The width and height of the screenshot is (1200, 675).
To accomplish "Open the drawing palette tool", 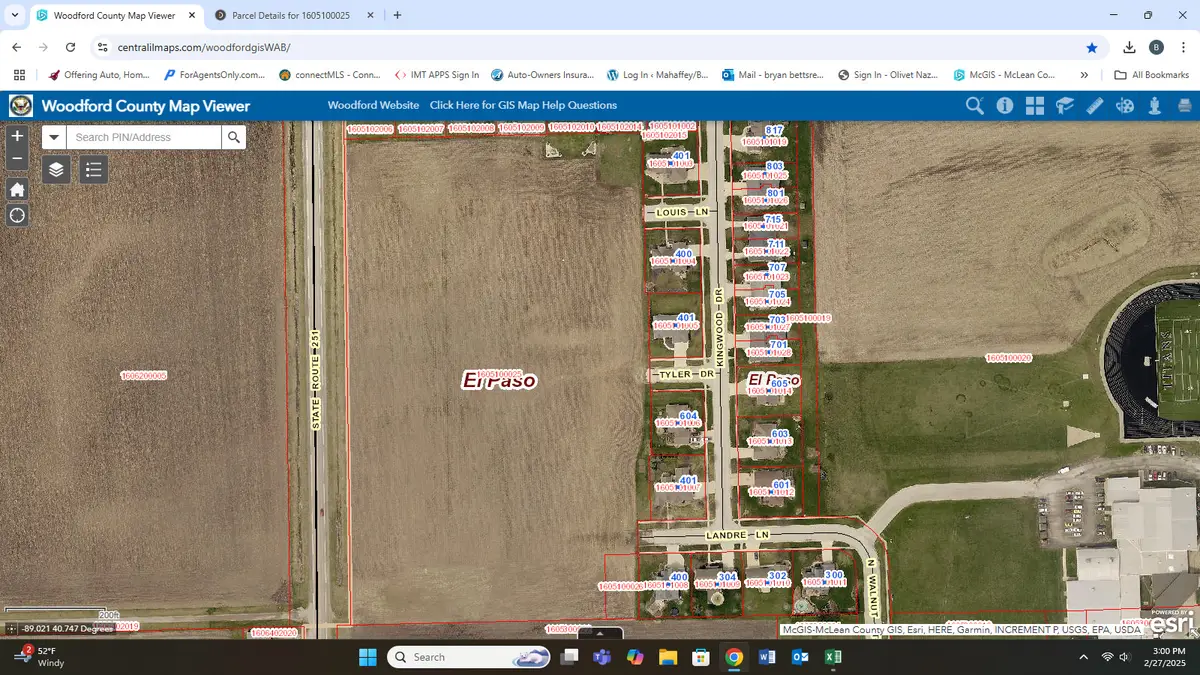I will [1124, 105].
